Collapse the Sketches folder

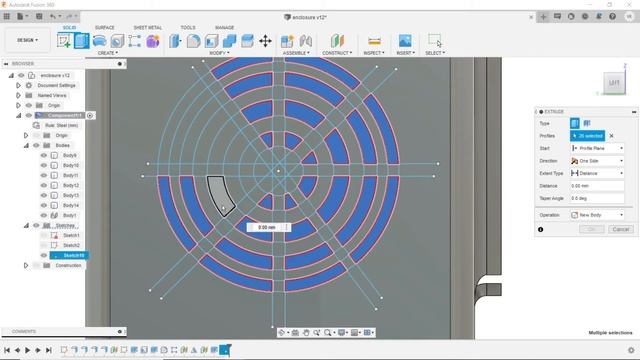point(26,225)
